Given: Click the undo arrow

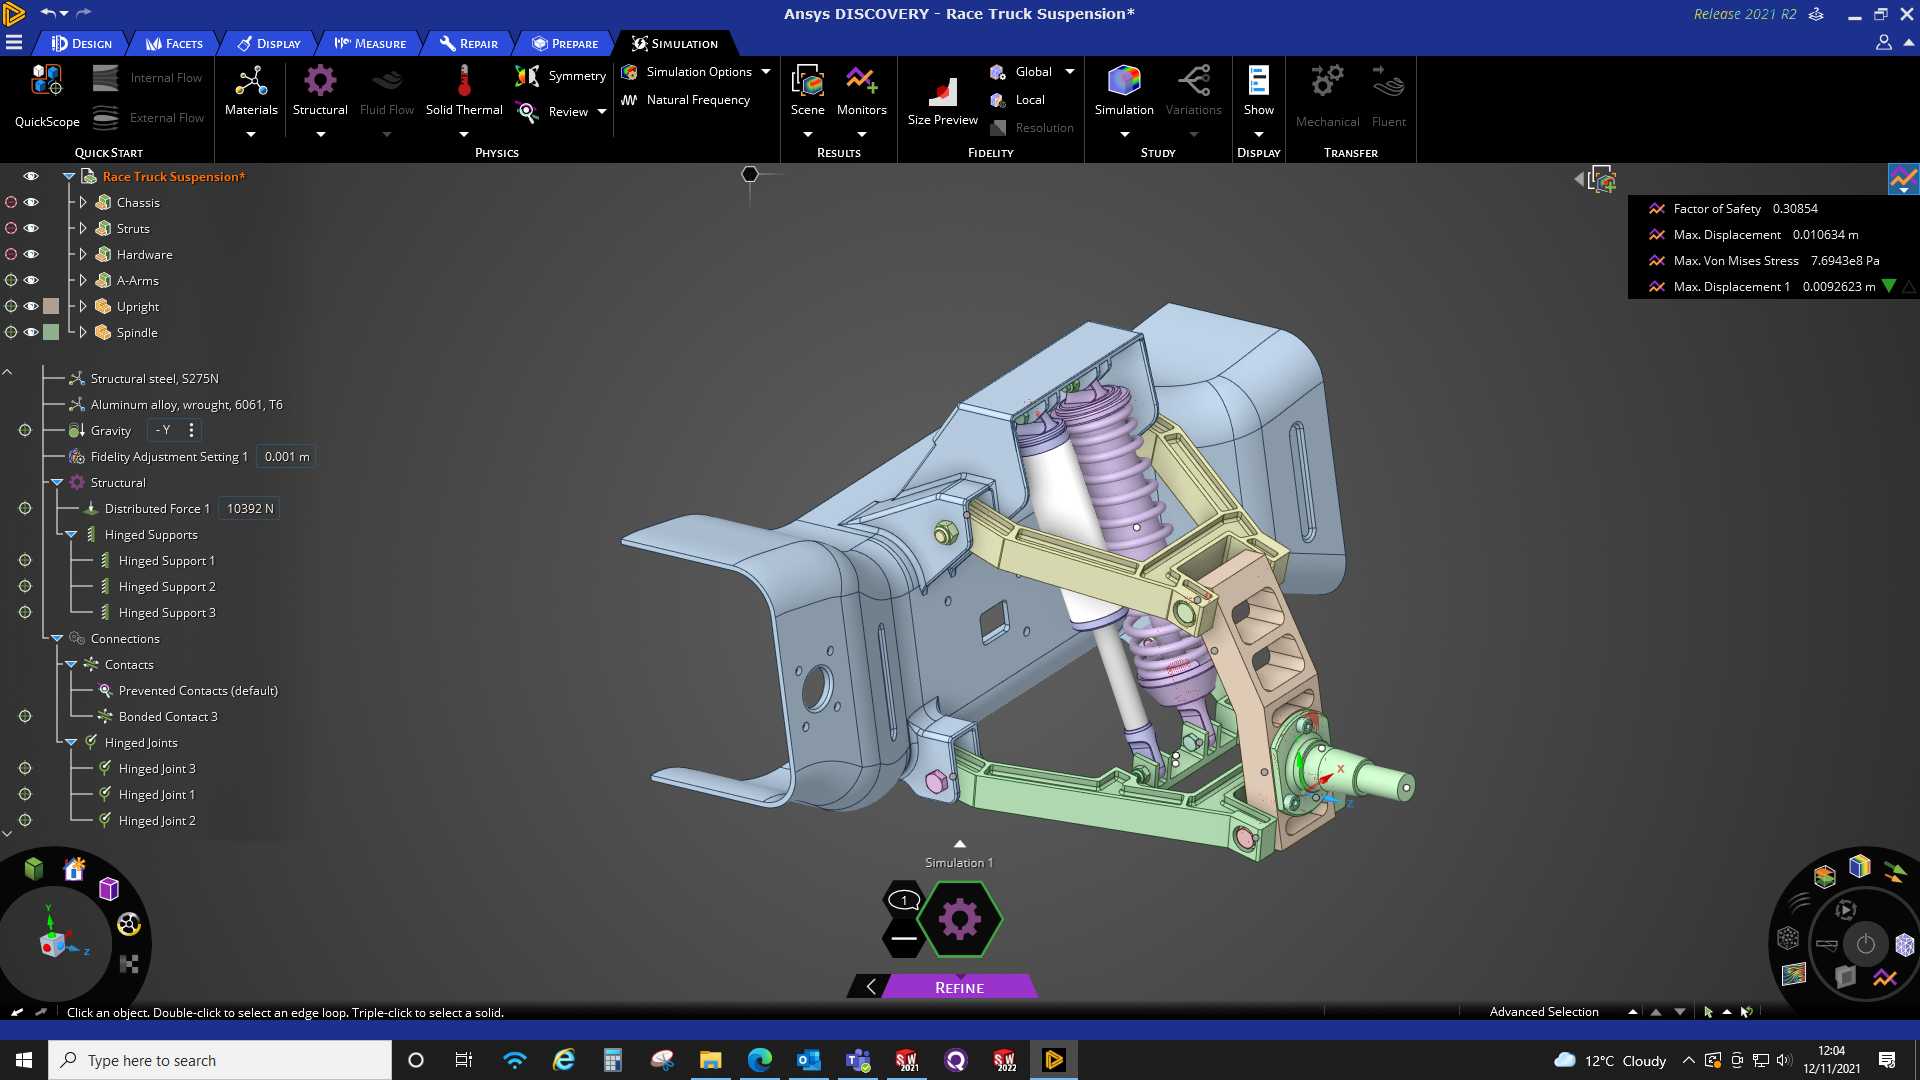Looking at the screenshot, I should 48,13.
